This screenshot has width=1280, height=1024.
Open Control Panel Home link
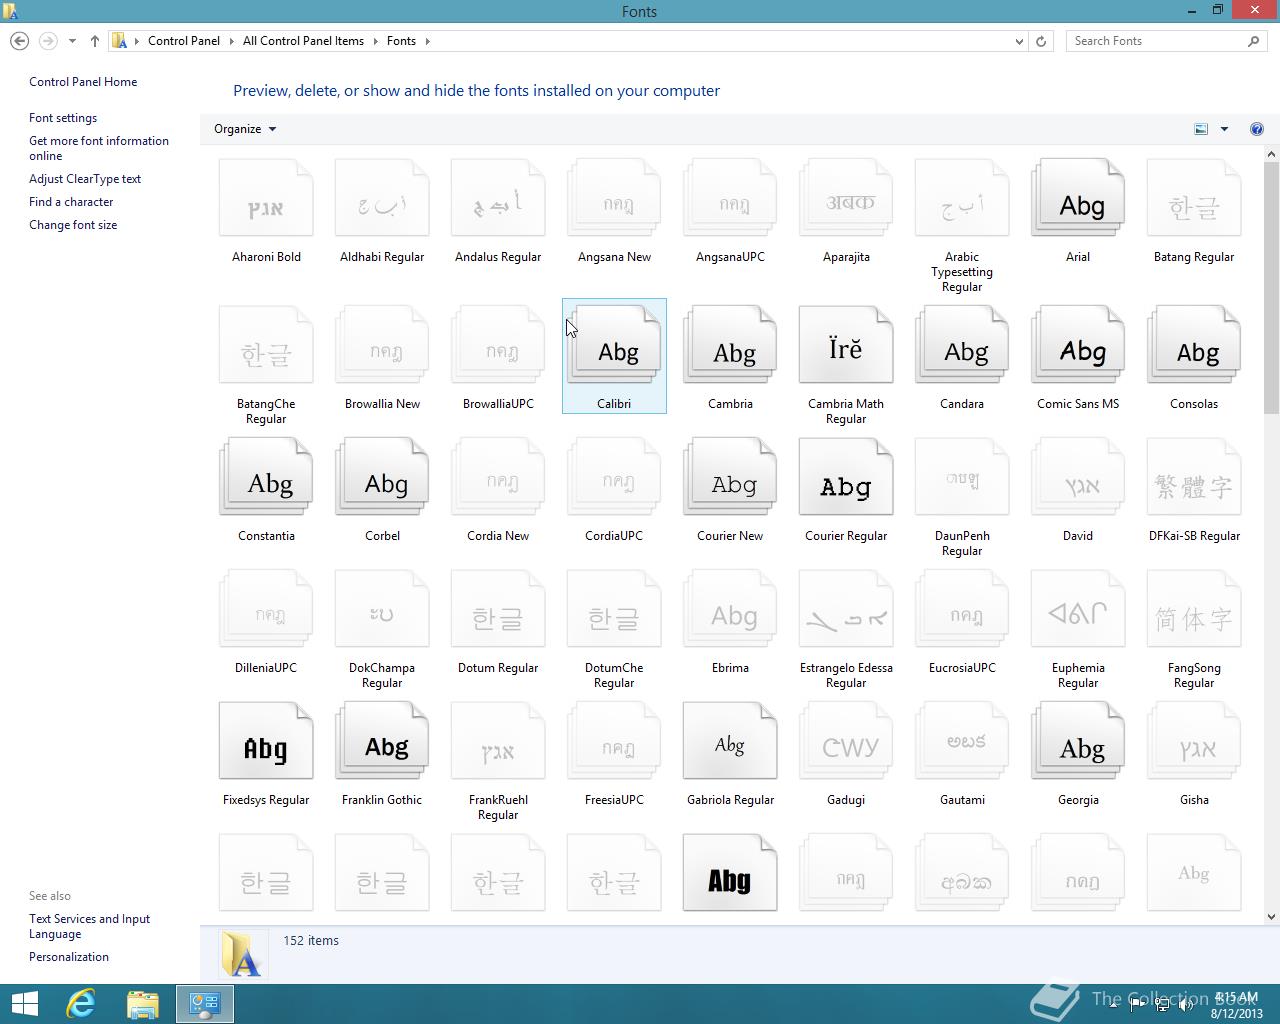(x=83, y=82)
